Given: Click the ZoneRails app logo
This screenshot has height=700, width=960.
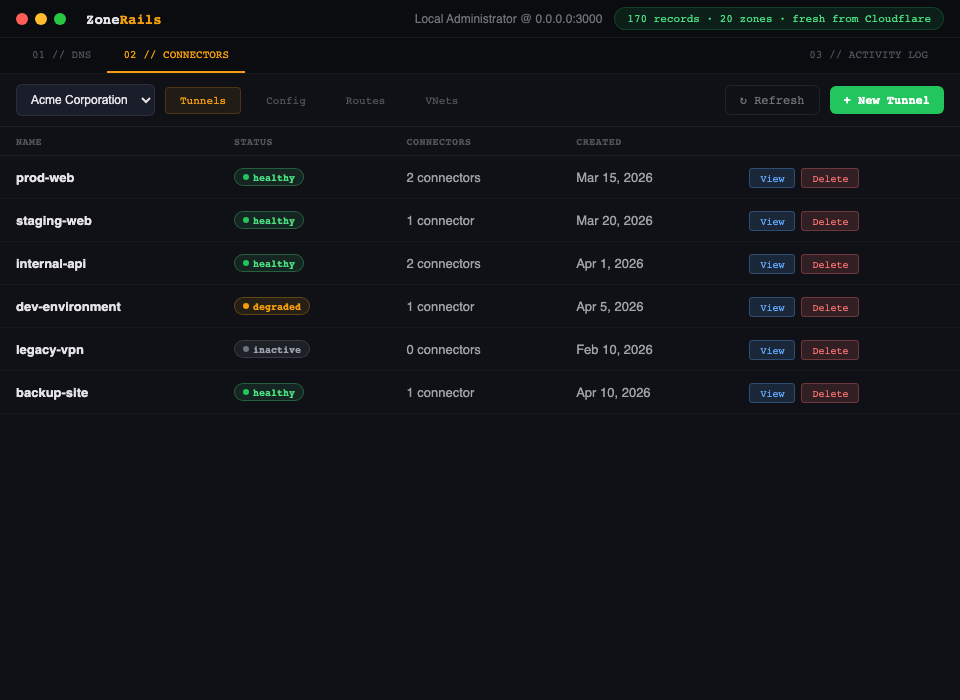Looking at the screenshot, I should (123, 20).
